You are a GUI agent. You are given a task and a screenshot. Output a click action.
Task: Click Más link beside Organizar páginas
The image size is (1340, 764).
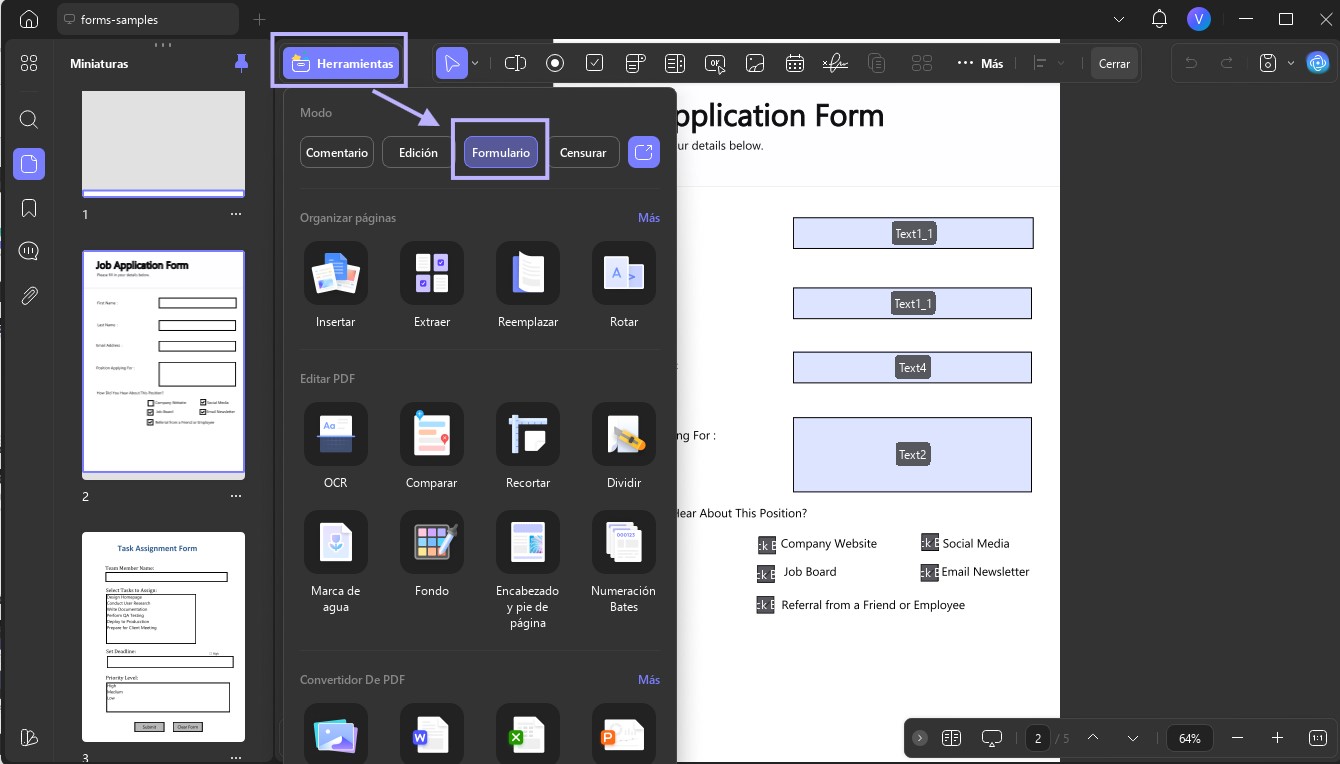(x=649, y=217)
